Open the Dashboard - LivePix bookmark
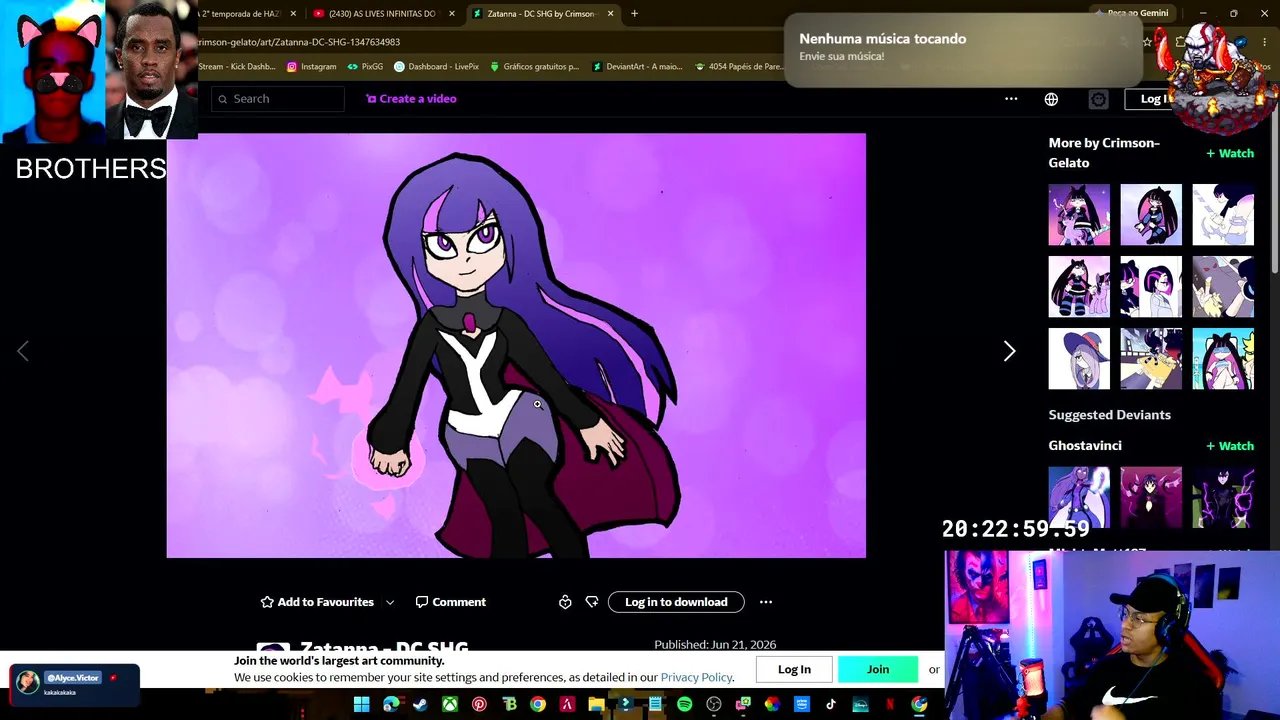 click(436, 67)
